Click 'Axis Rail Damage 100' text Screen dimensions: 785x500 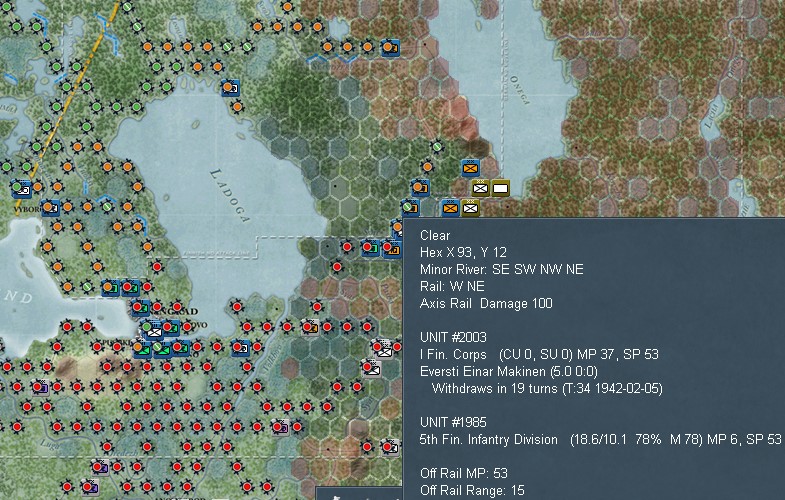486,303
